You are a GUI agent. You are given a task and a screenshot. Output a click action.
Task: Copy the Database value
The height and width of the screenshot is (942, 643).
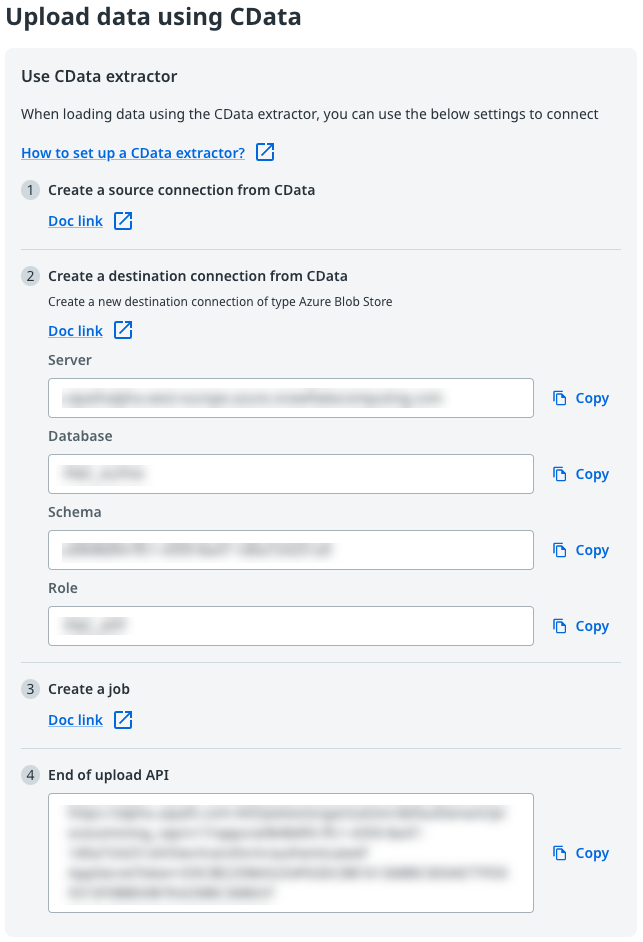[x=580, y=474]
